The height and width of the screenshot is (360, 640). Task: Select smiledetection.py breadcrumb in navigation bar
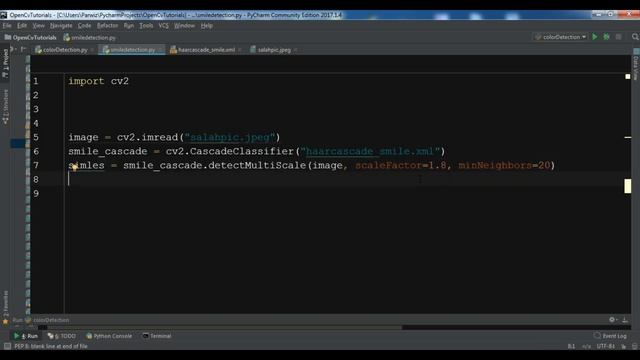tap(89, 38)
